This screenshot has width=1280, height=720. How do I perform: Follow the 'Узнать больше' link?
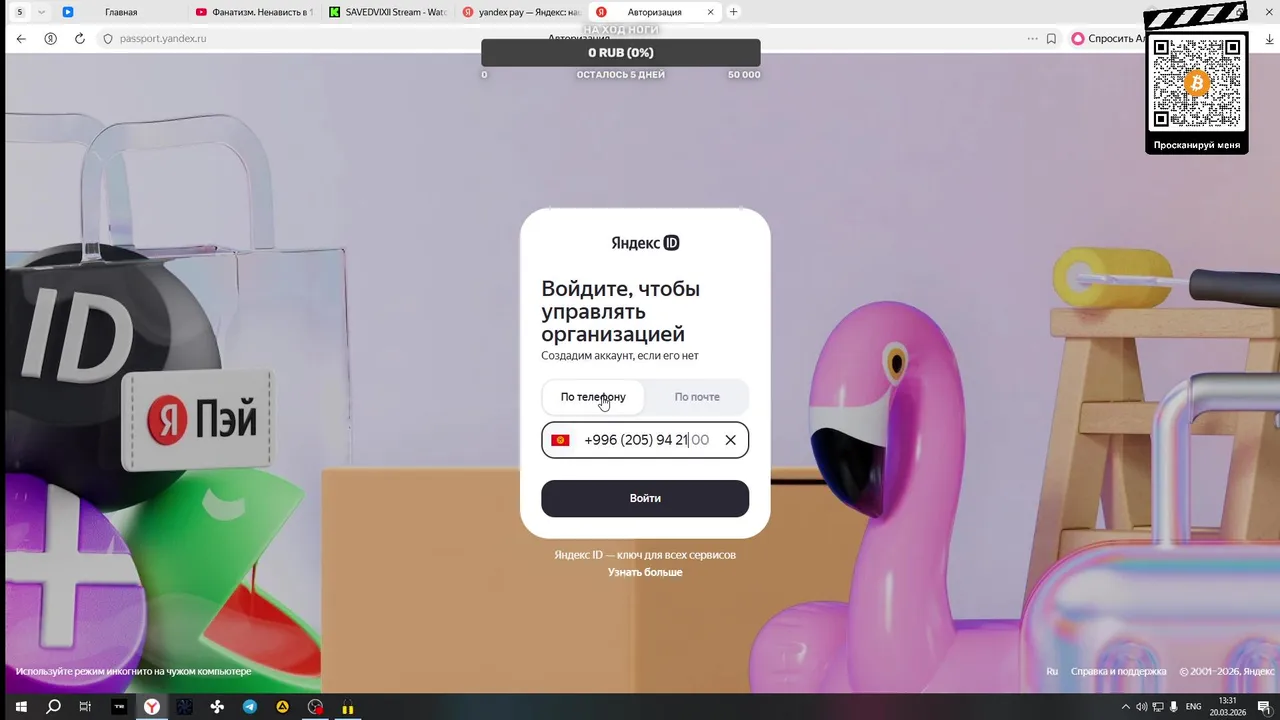click(645, 572)
